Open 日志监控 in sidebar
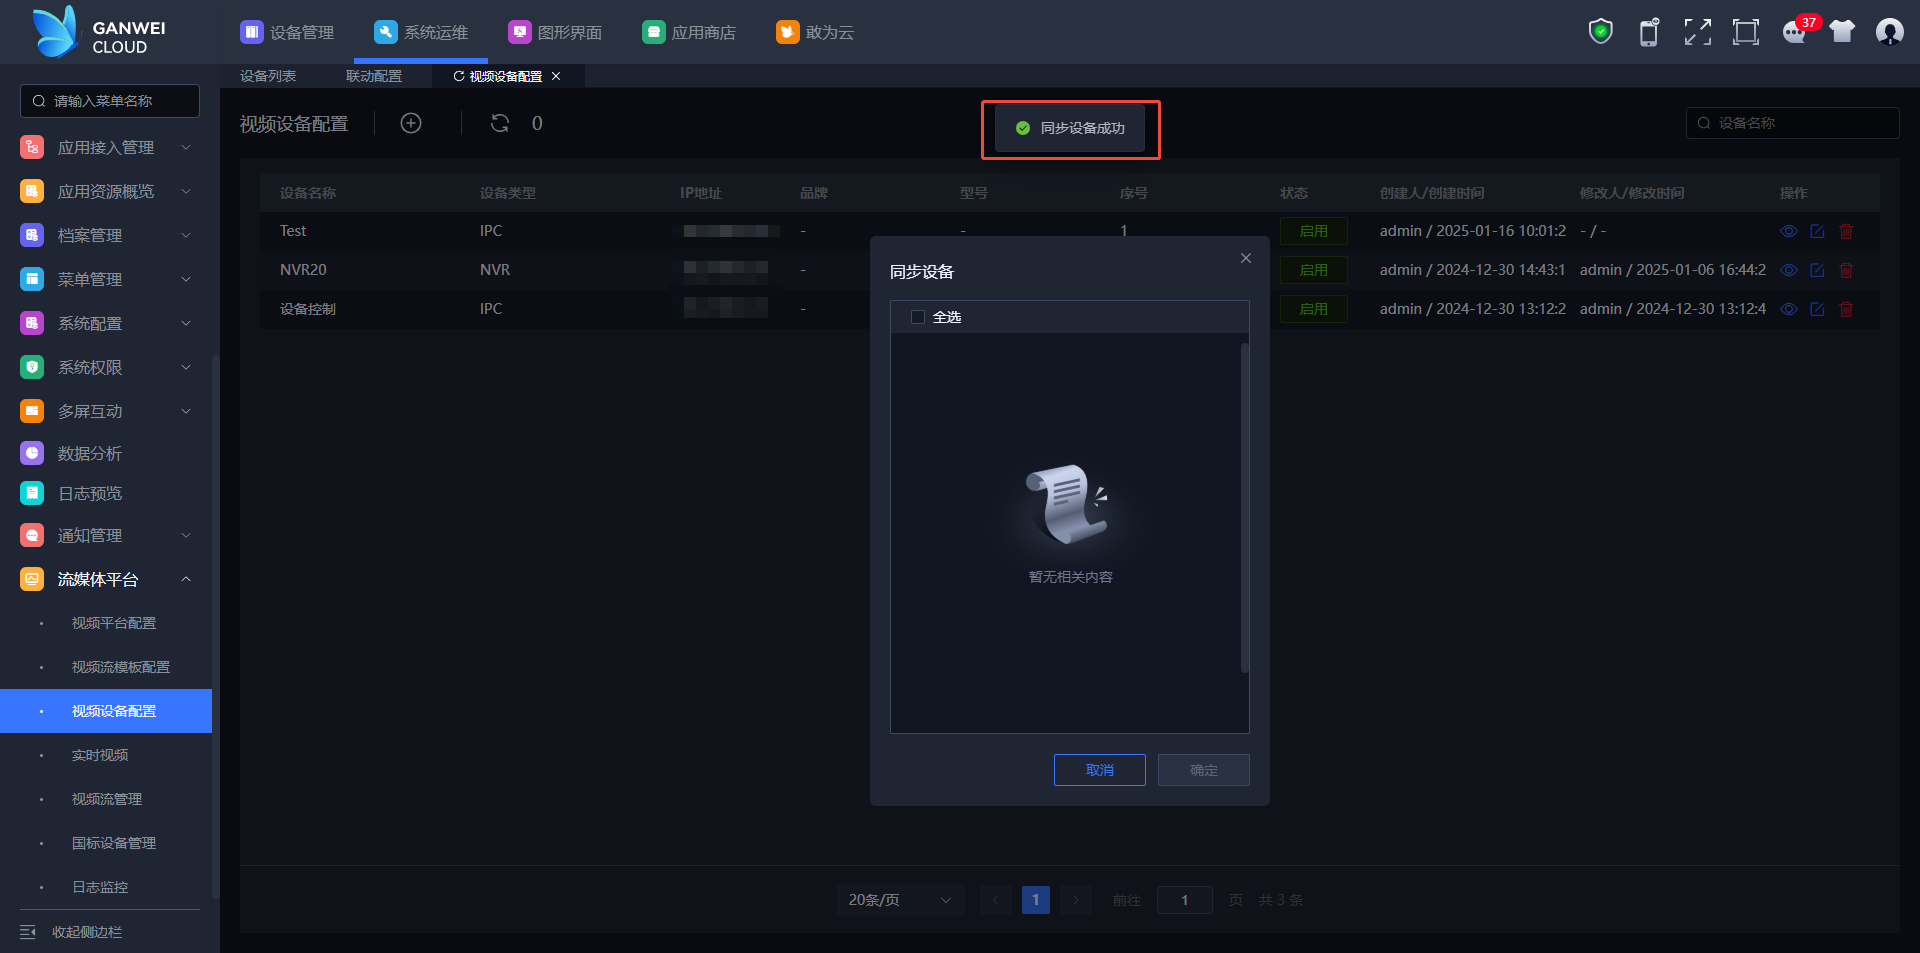The width and height of the screenshot is (1920, 953). point(100,887)
